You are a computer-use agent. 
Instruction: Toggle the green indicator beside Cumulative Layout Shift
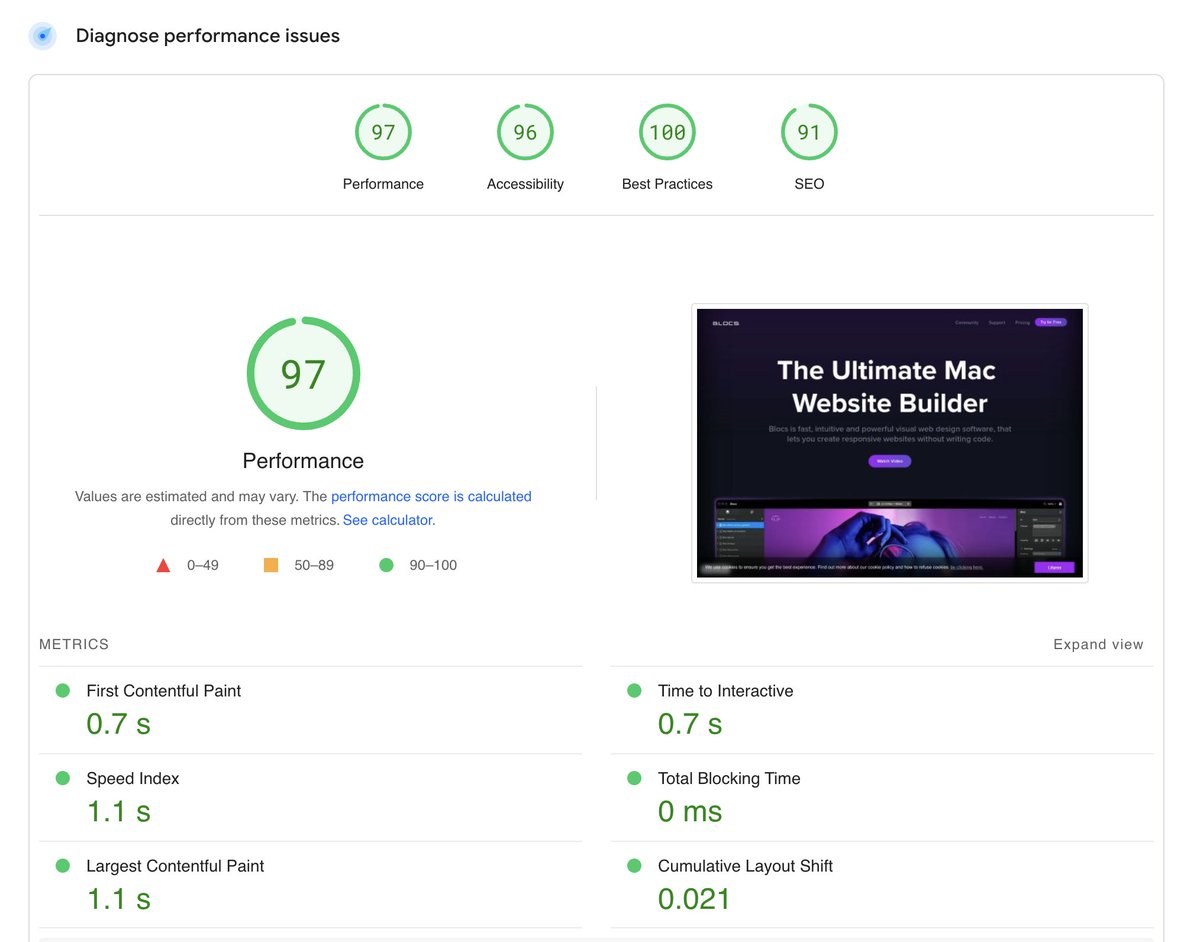[635, 866]
